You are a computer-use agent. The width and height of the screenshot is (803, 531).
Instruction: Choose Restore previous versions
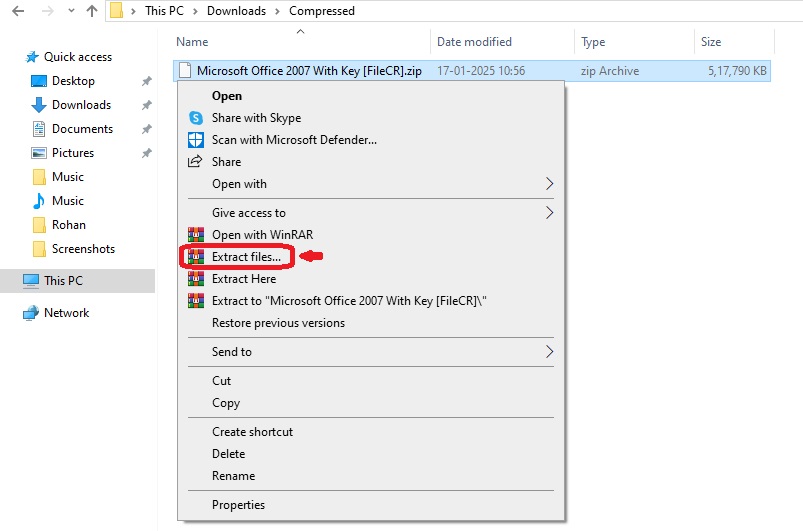pos(279,323)
